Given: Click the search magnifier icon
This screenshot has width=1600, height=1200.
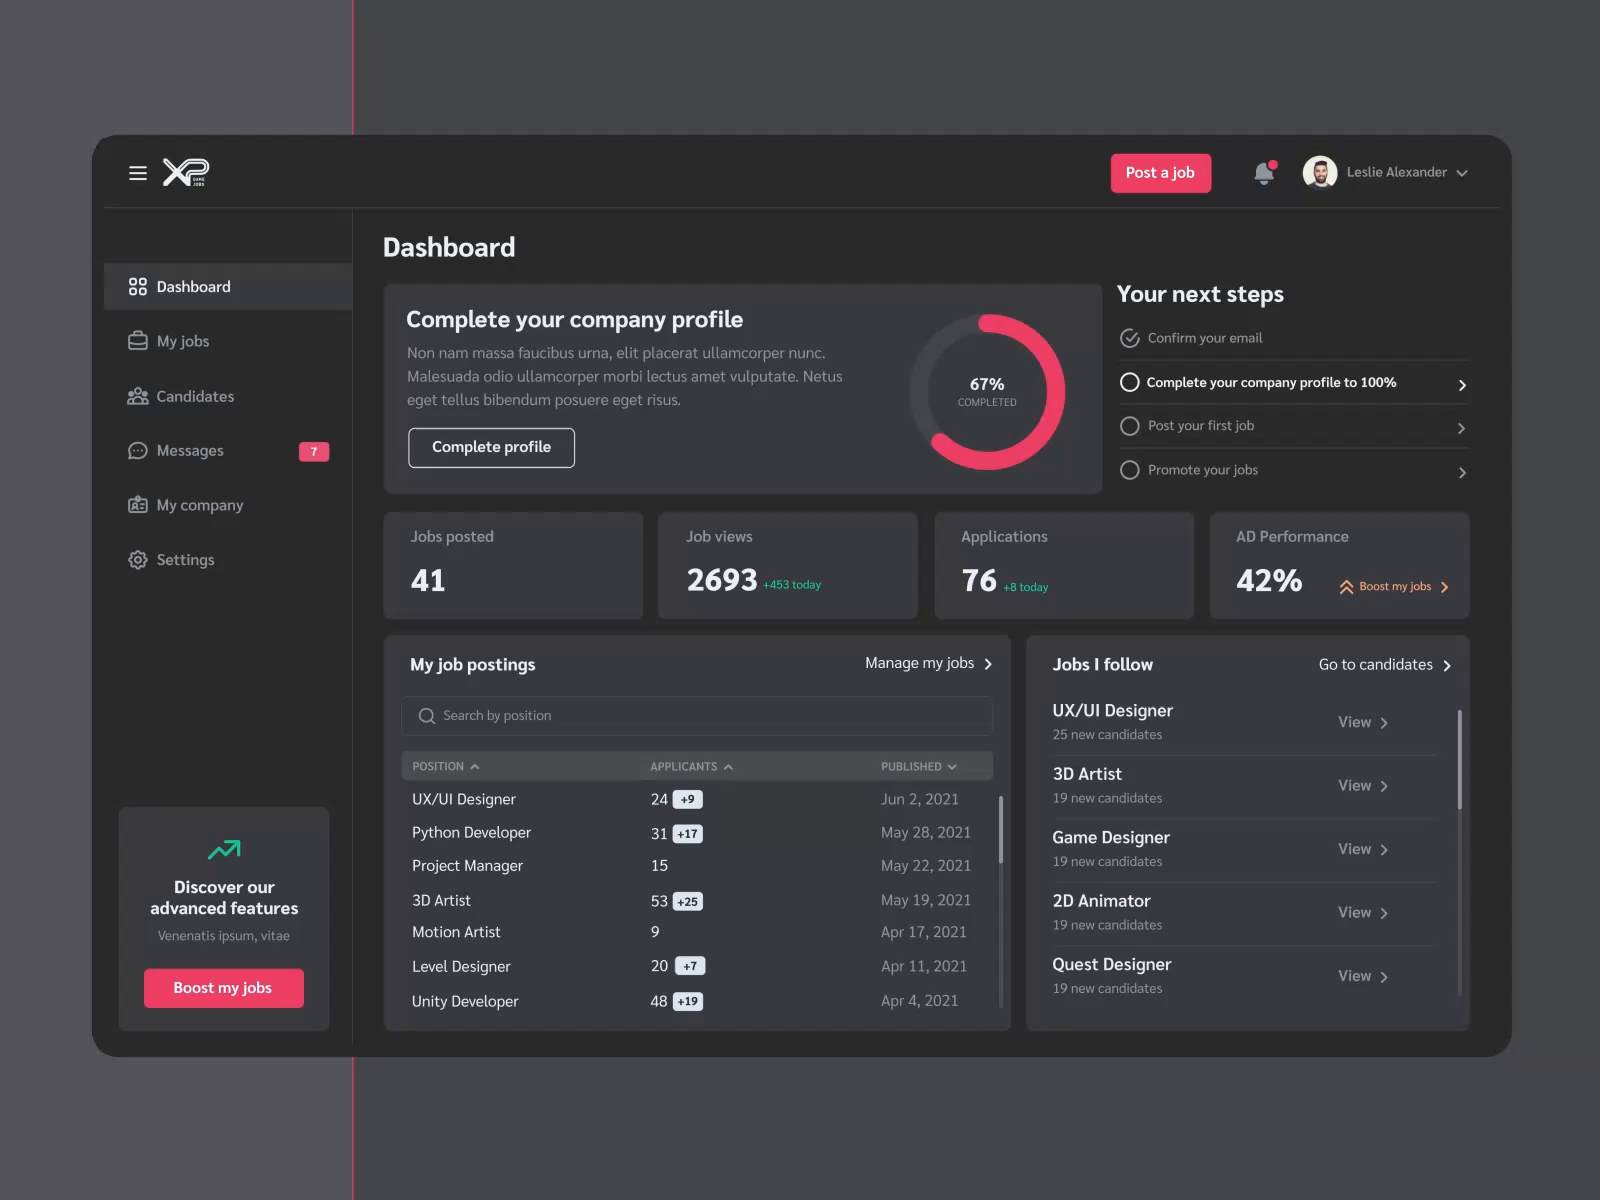Looking at the screenshot, I should point(427,716).
